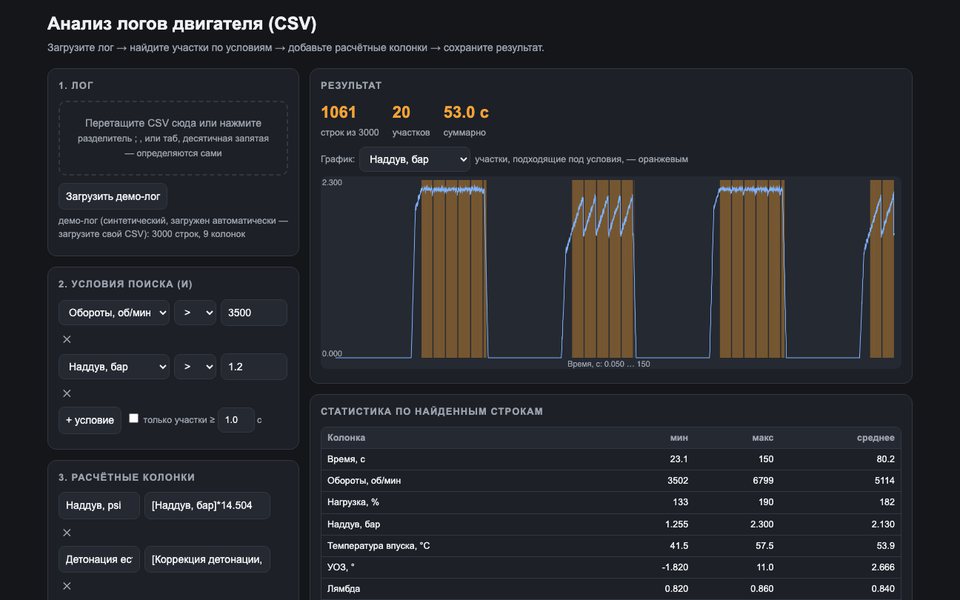This screenshot has height=600, width=960.
Task: Open the График series dropdown
Action: (414, 159)
